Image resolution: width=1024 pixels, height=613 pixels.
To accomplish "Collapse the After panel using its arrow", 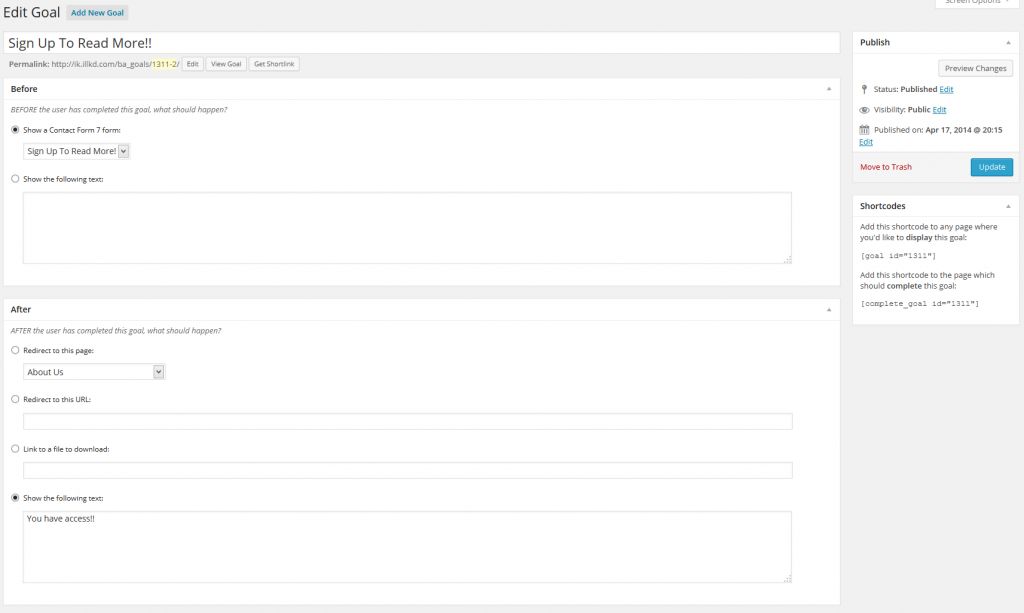I will point(828,310).
